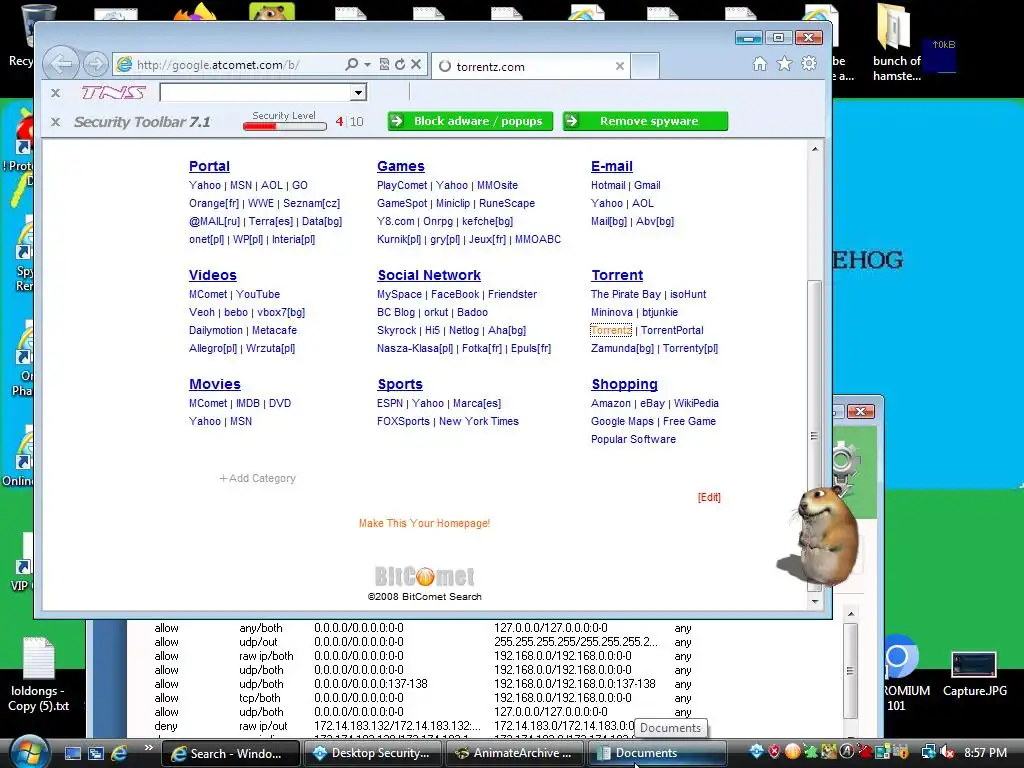Click Make This Your Homepage! link
The image size is (1024, 768).
click(424, 524)
